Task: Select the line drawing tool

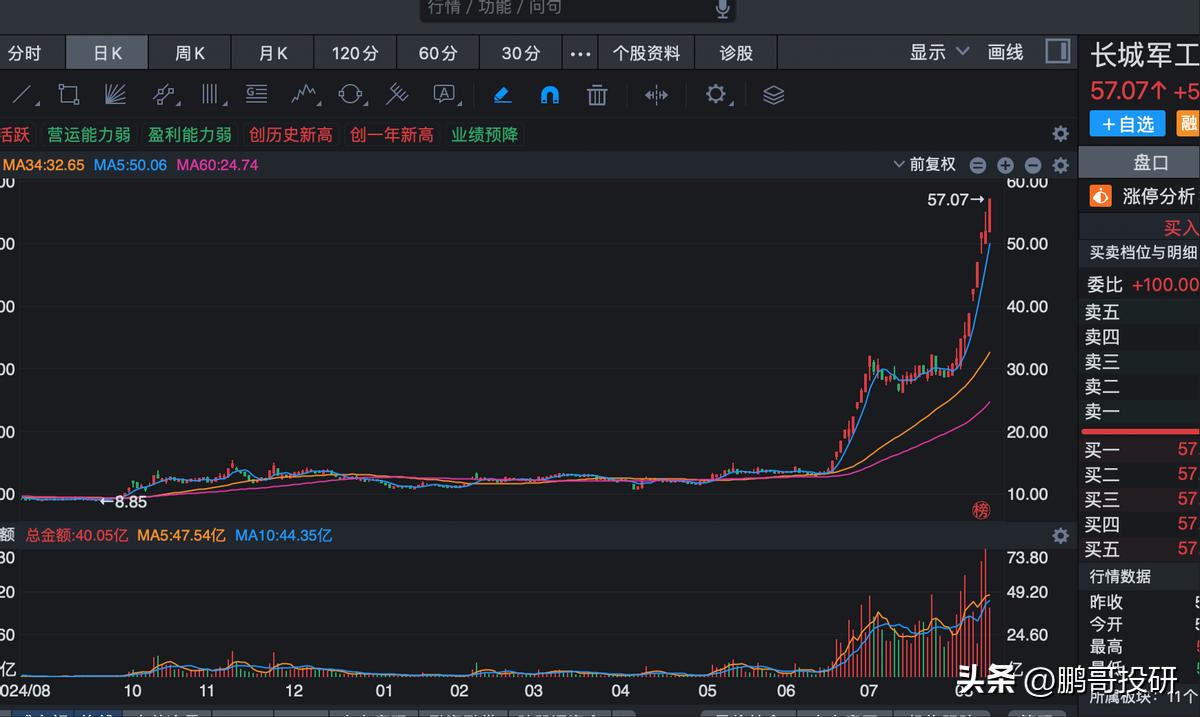Action: click(x=22, y=94)
